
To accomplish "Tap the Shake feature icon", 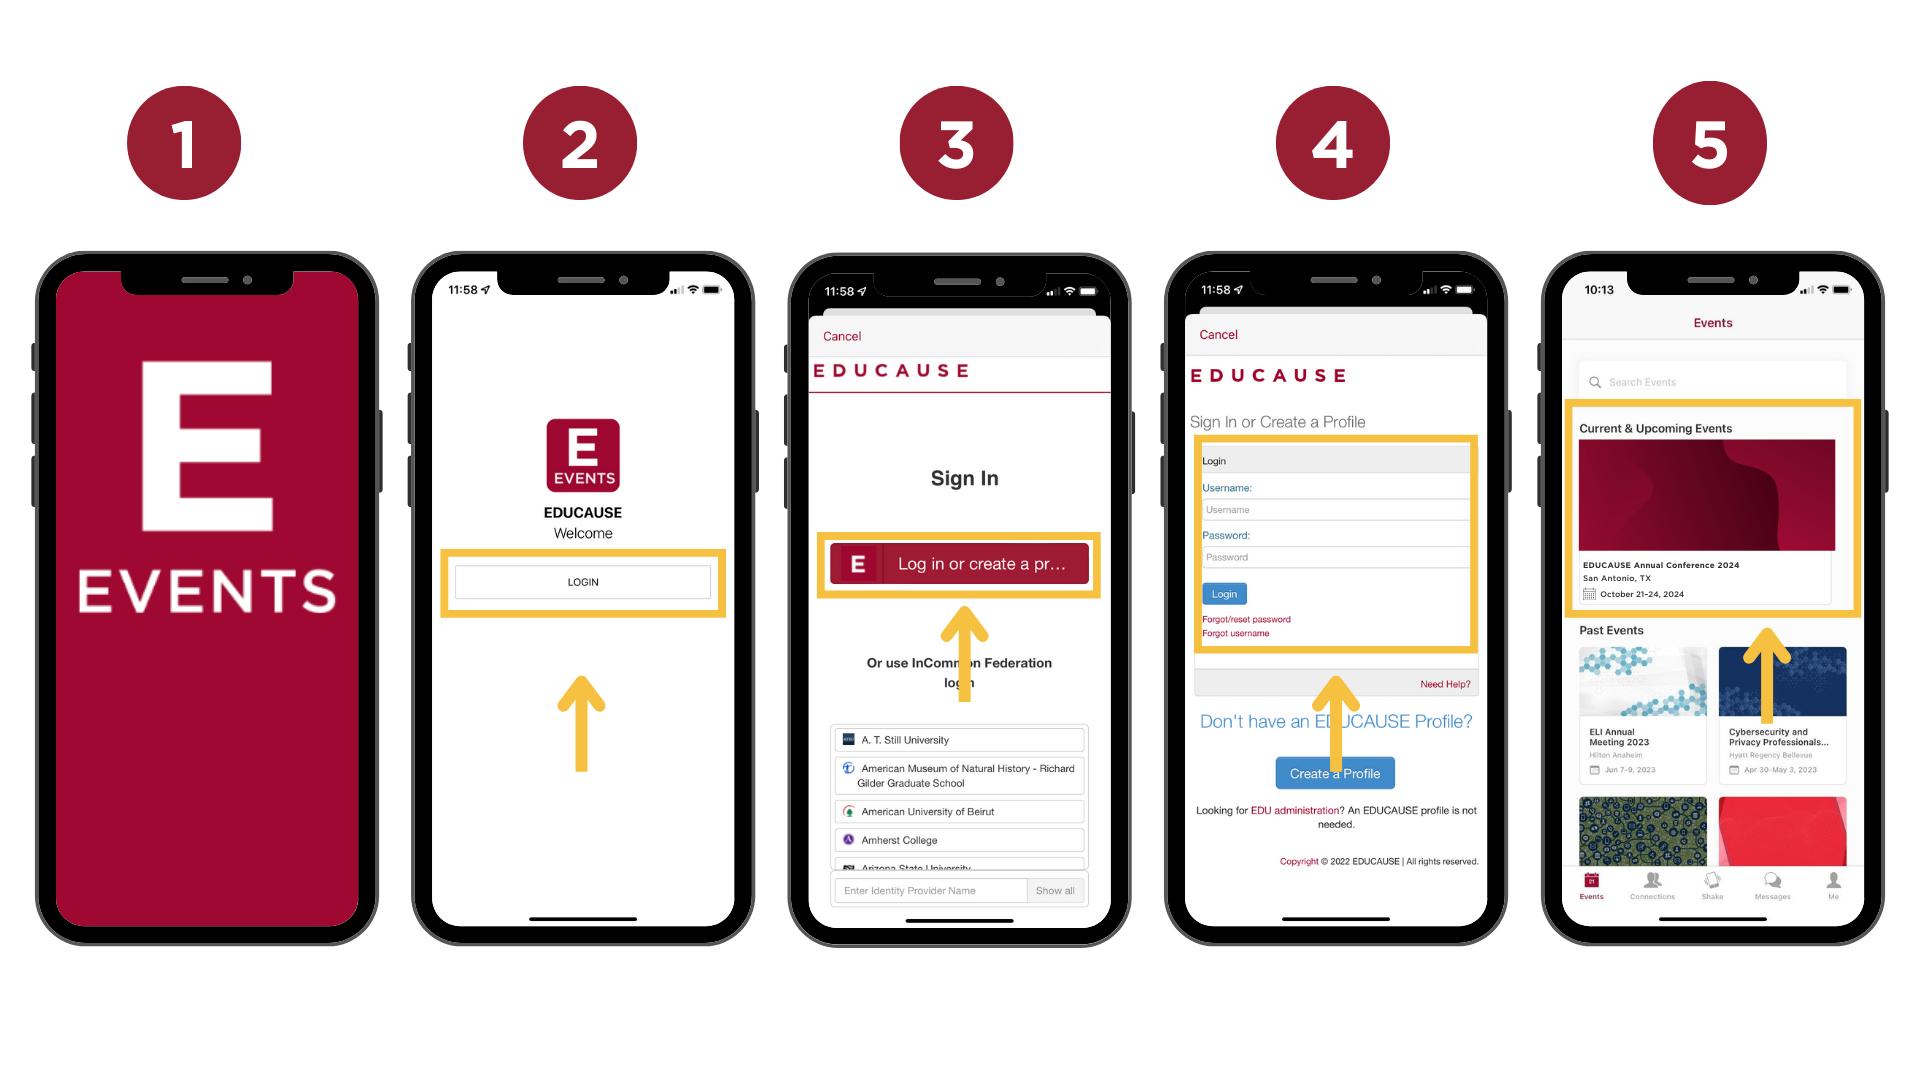I will pos(1712,886).
